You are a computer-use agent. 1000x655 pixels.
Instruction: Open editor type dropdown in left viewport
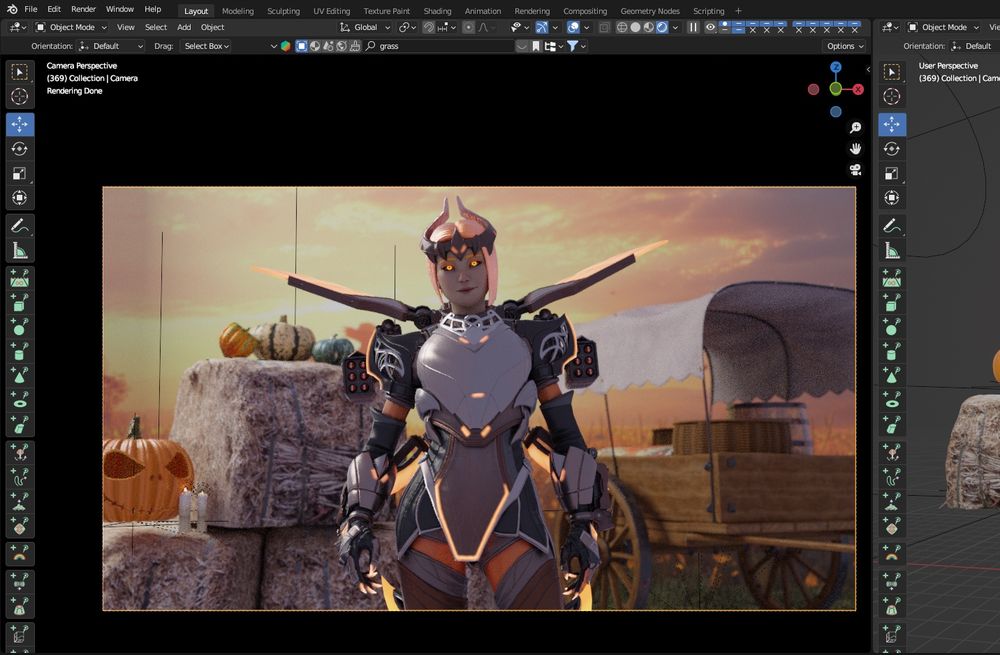(17, 27)
